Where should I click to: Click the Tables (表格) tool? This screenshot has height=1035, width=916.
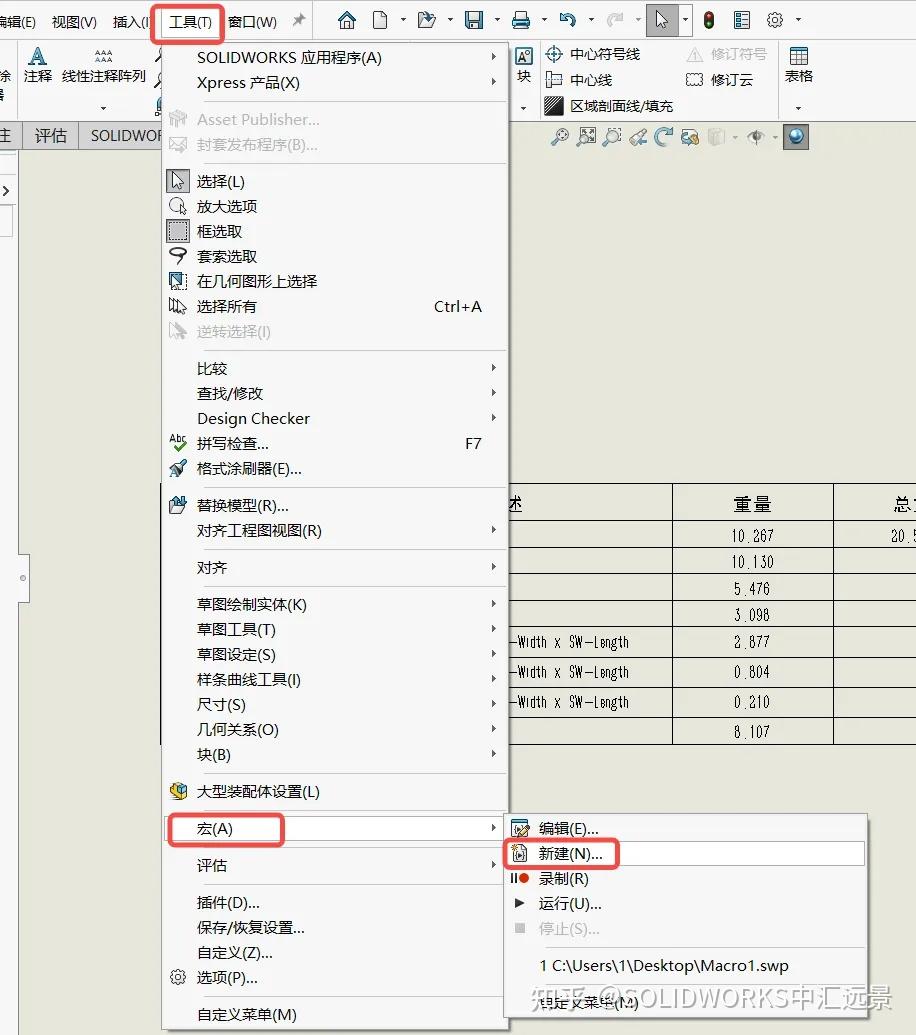click(799, 65)
